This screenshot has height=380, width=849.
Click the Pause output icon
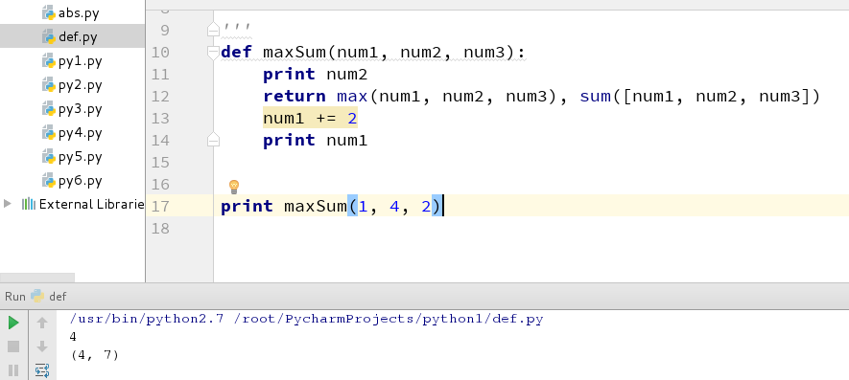[x=14, y=370]
